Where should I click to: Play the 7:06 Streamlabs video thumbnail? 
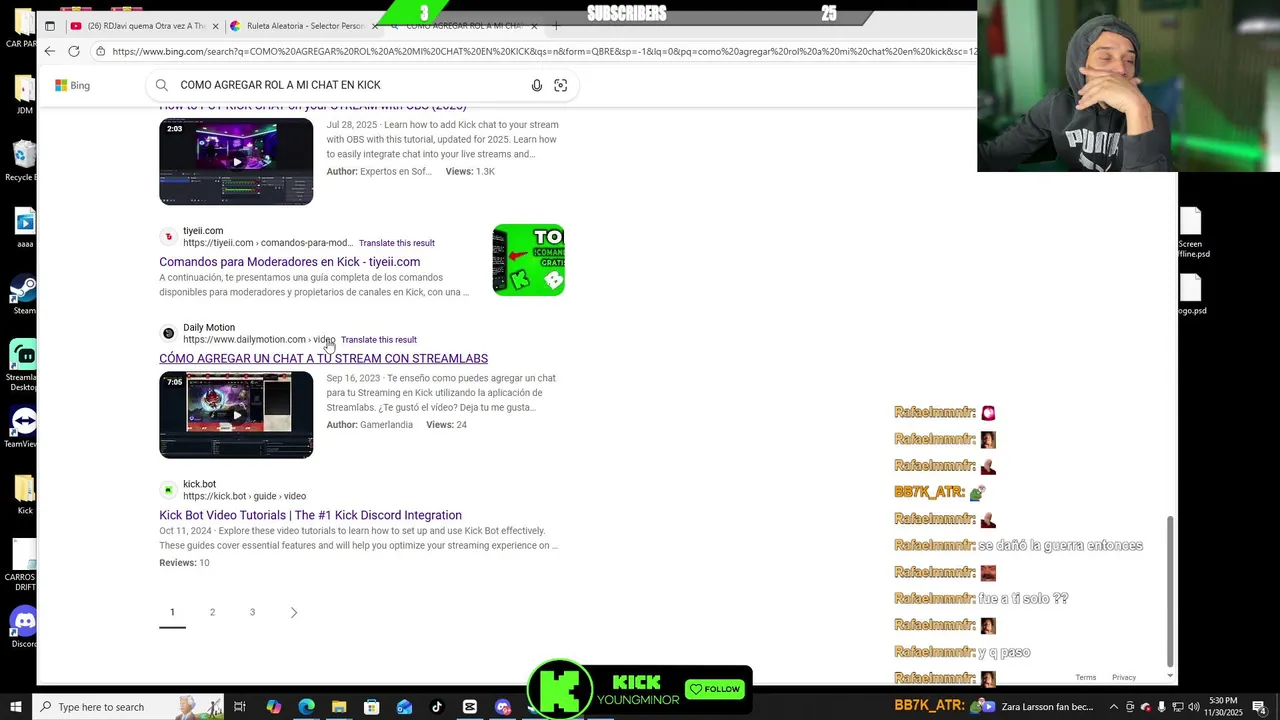tap(236, 415)
